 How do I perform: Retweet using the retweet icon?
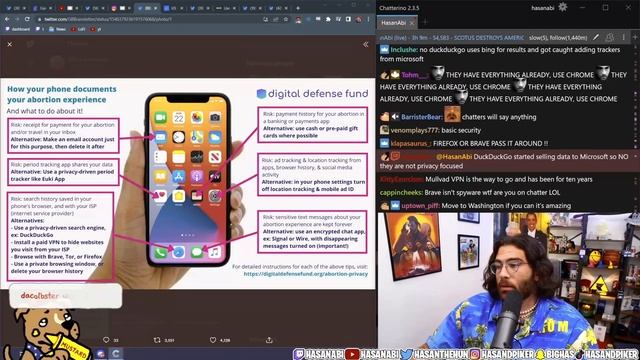(x=157, y=340)
